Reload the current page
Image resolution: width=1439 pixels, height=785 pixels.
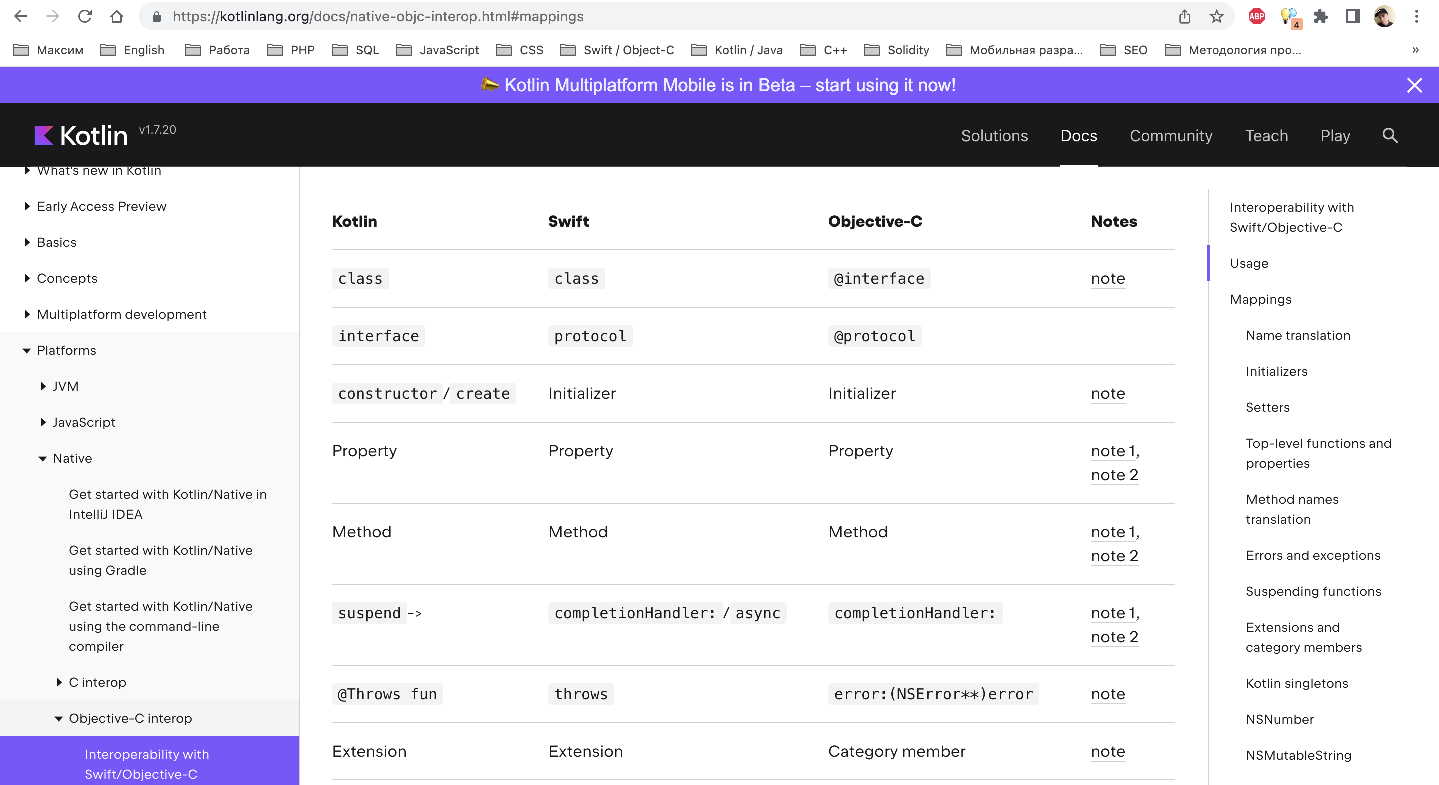[85, 17]
